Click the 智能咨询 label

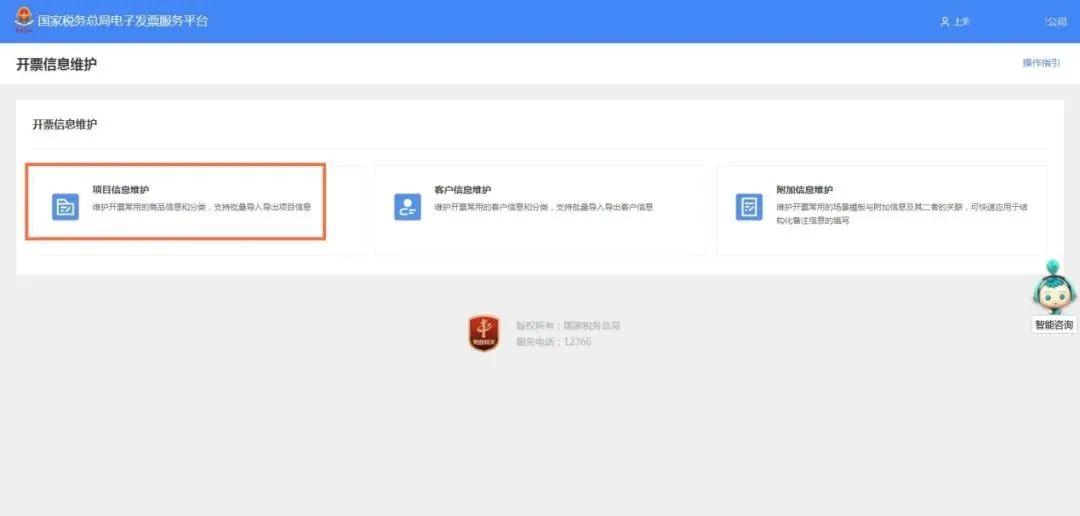tap(1054, 325)
